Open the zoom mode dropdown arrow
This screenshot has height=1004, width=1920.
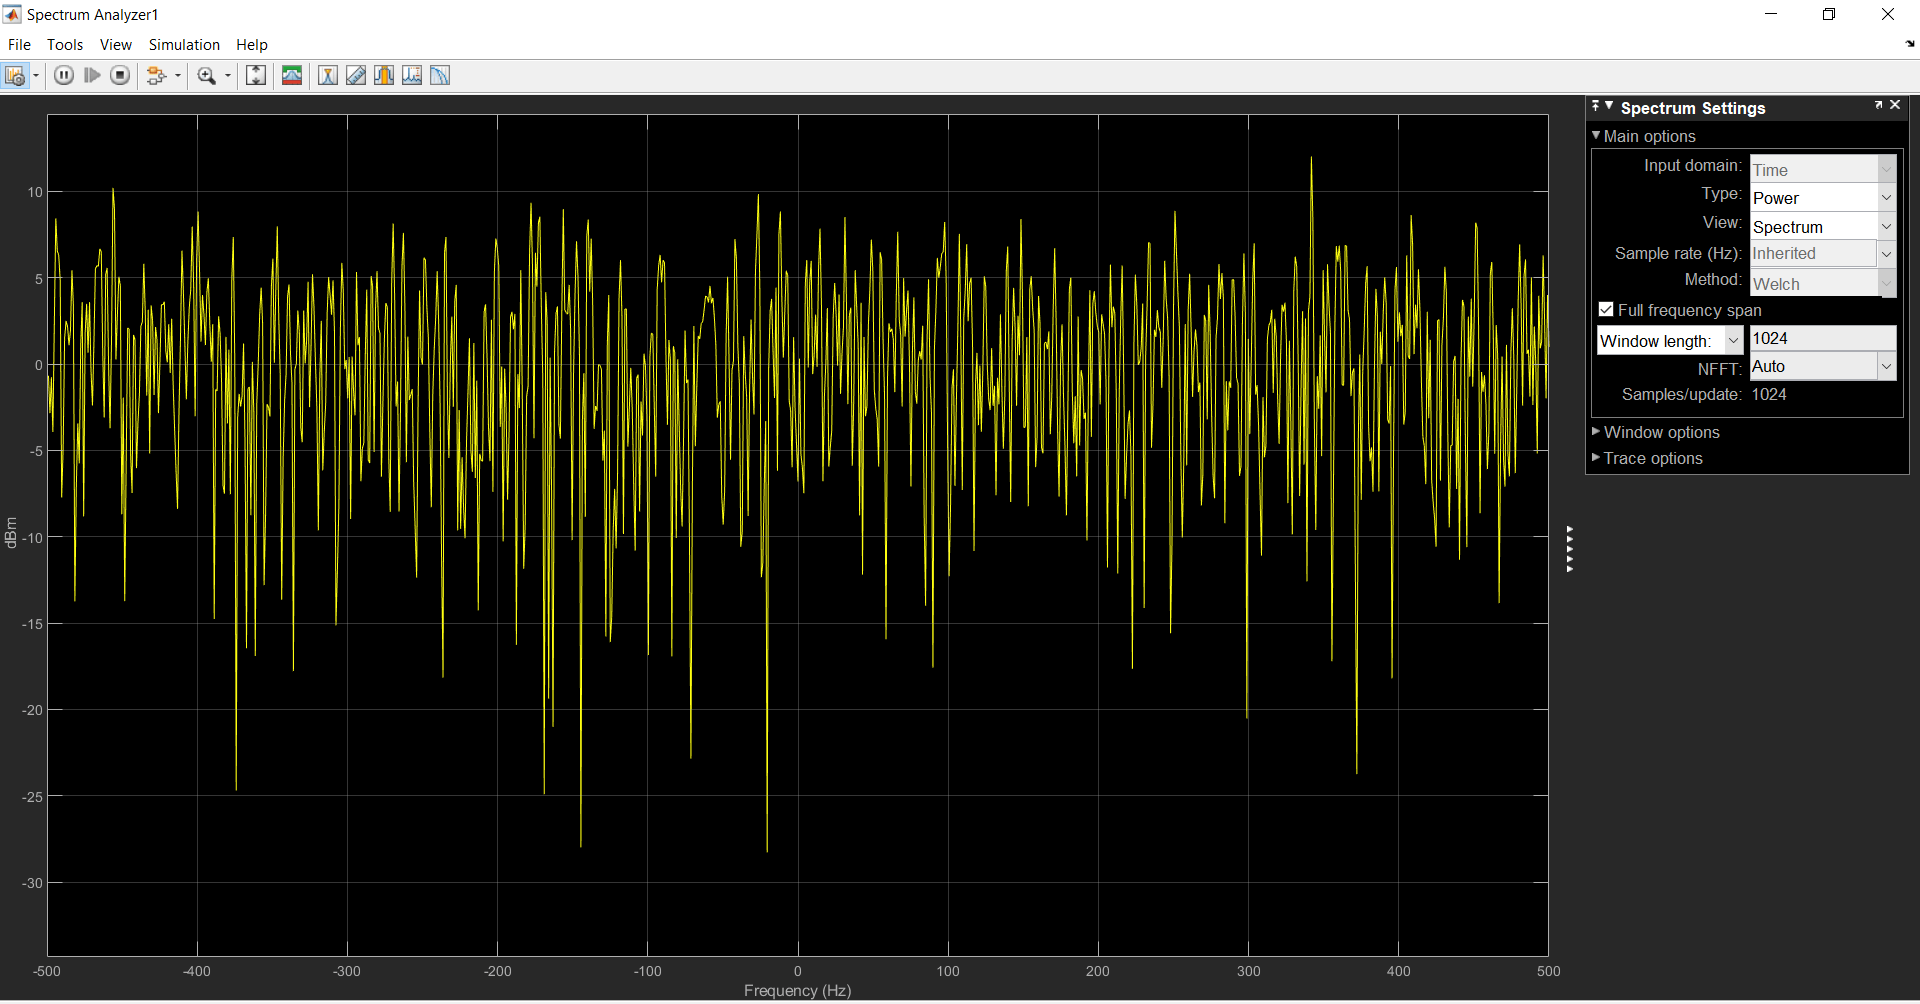pos(228,76)
